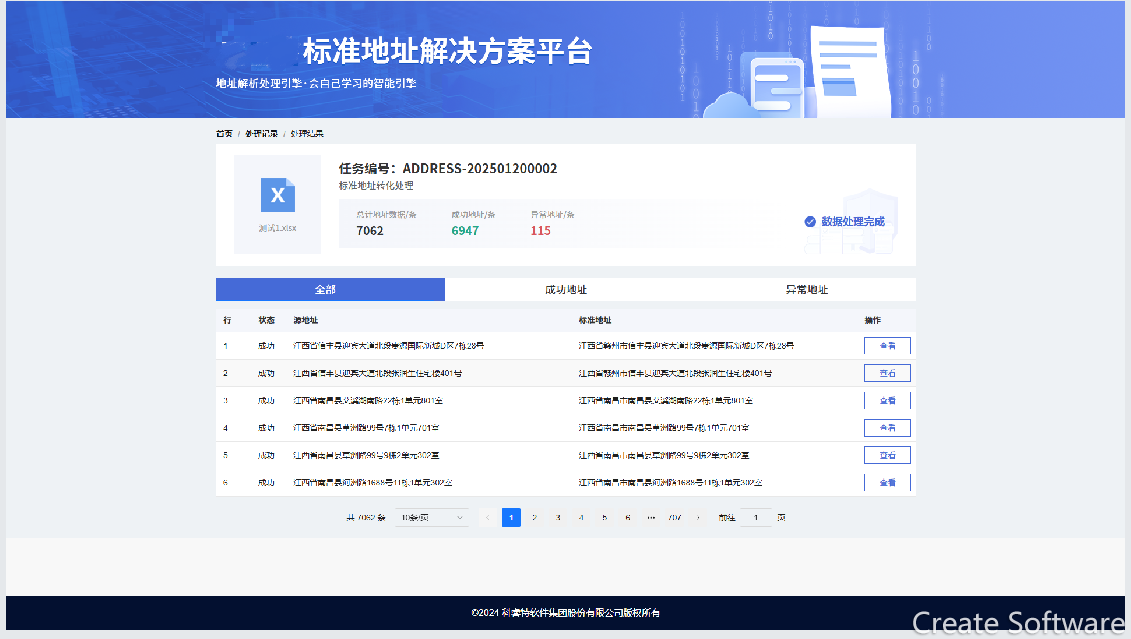Image resolution: width=1131 pixels, height=639 pixels.
Task: Click the 数据处理完成 check badge icon
Action: 810,222
